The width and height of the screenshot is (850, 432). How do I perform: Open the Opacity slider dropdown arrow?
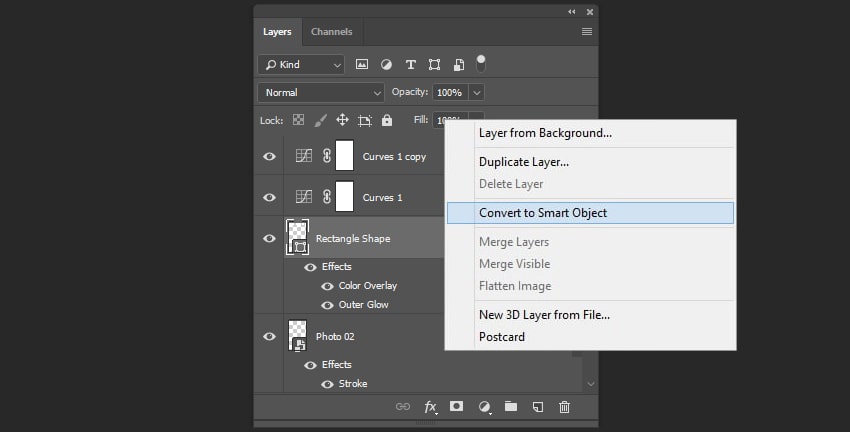[x=476, y=93]
